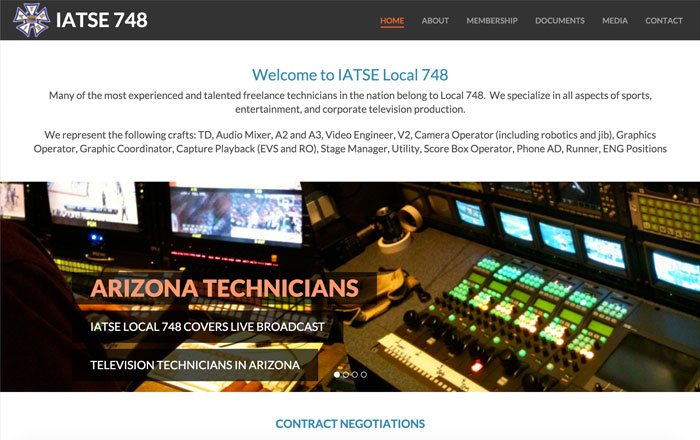The width and height of the screenshot is (700, 440).
Task: Click 'Television Technicians in Arizona' caption
Action: [195, 365]
